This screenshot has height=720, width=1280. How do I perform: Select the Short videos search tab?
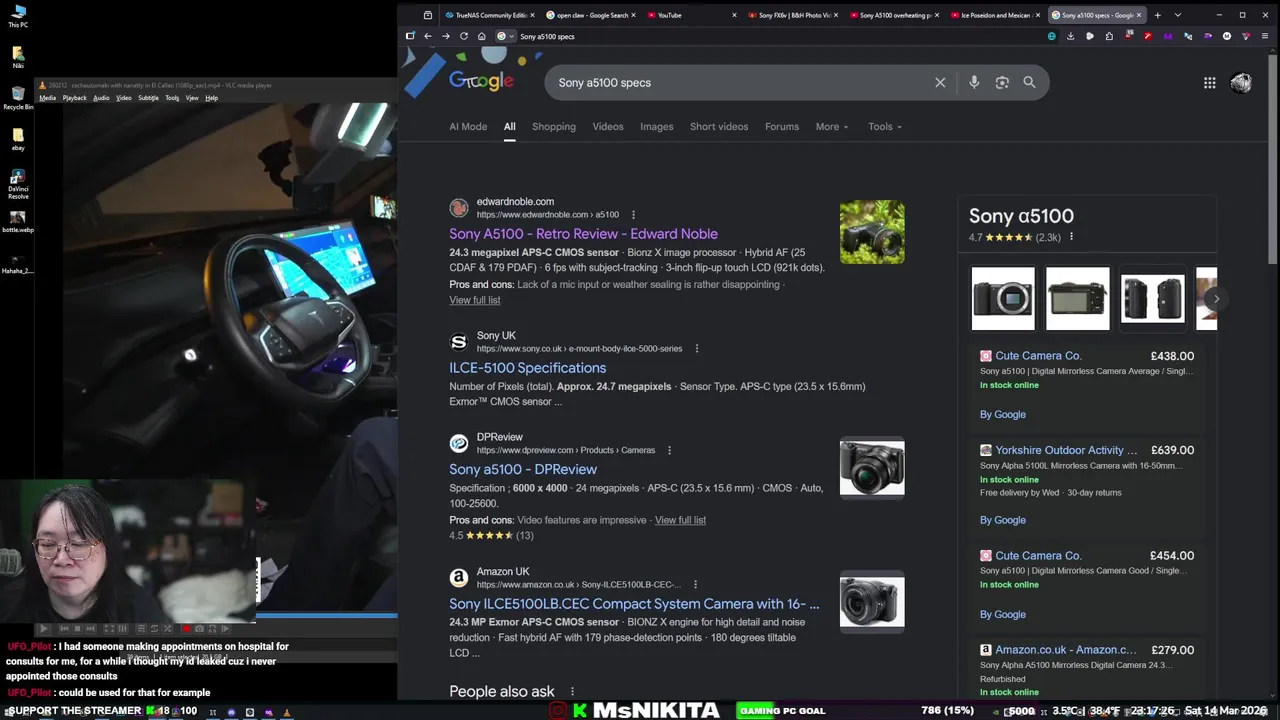click(719, 127)
